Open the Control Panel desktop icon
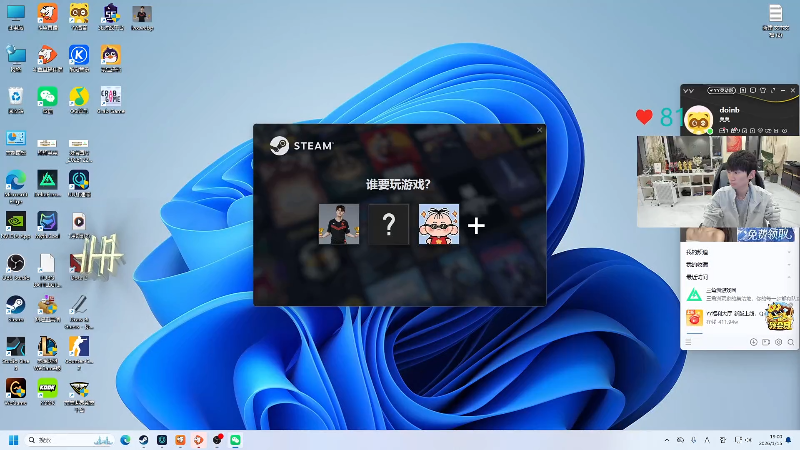 (16, 142)
